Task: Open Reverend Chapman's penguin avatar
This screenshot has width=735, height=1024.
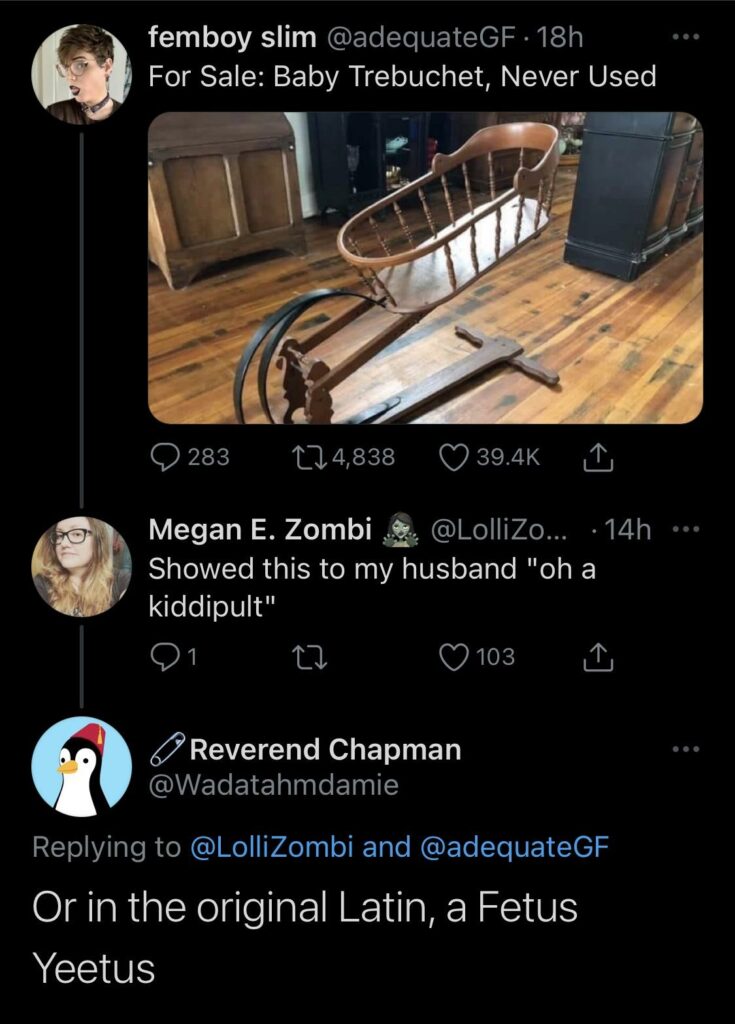Action: [x=81, y=766]
